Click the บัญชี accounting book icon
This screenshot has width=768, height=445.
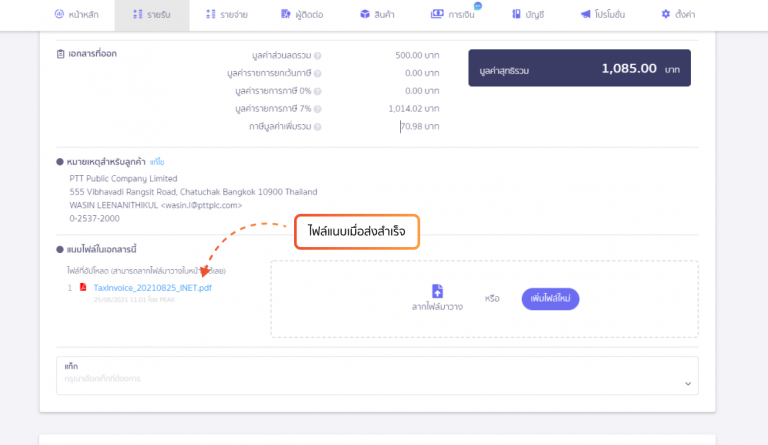point(515,15)
